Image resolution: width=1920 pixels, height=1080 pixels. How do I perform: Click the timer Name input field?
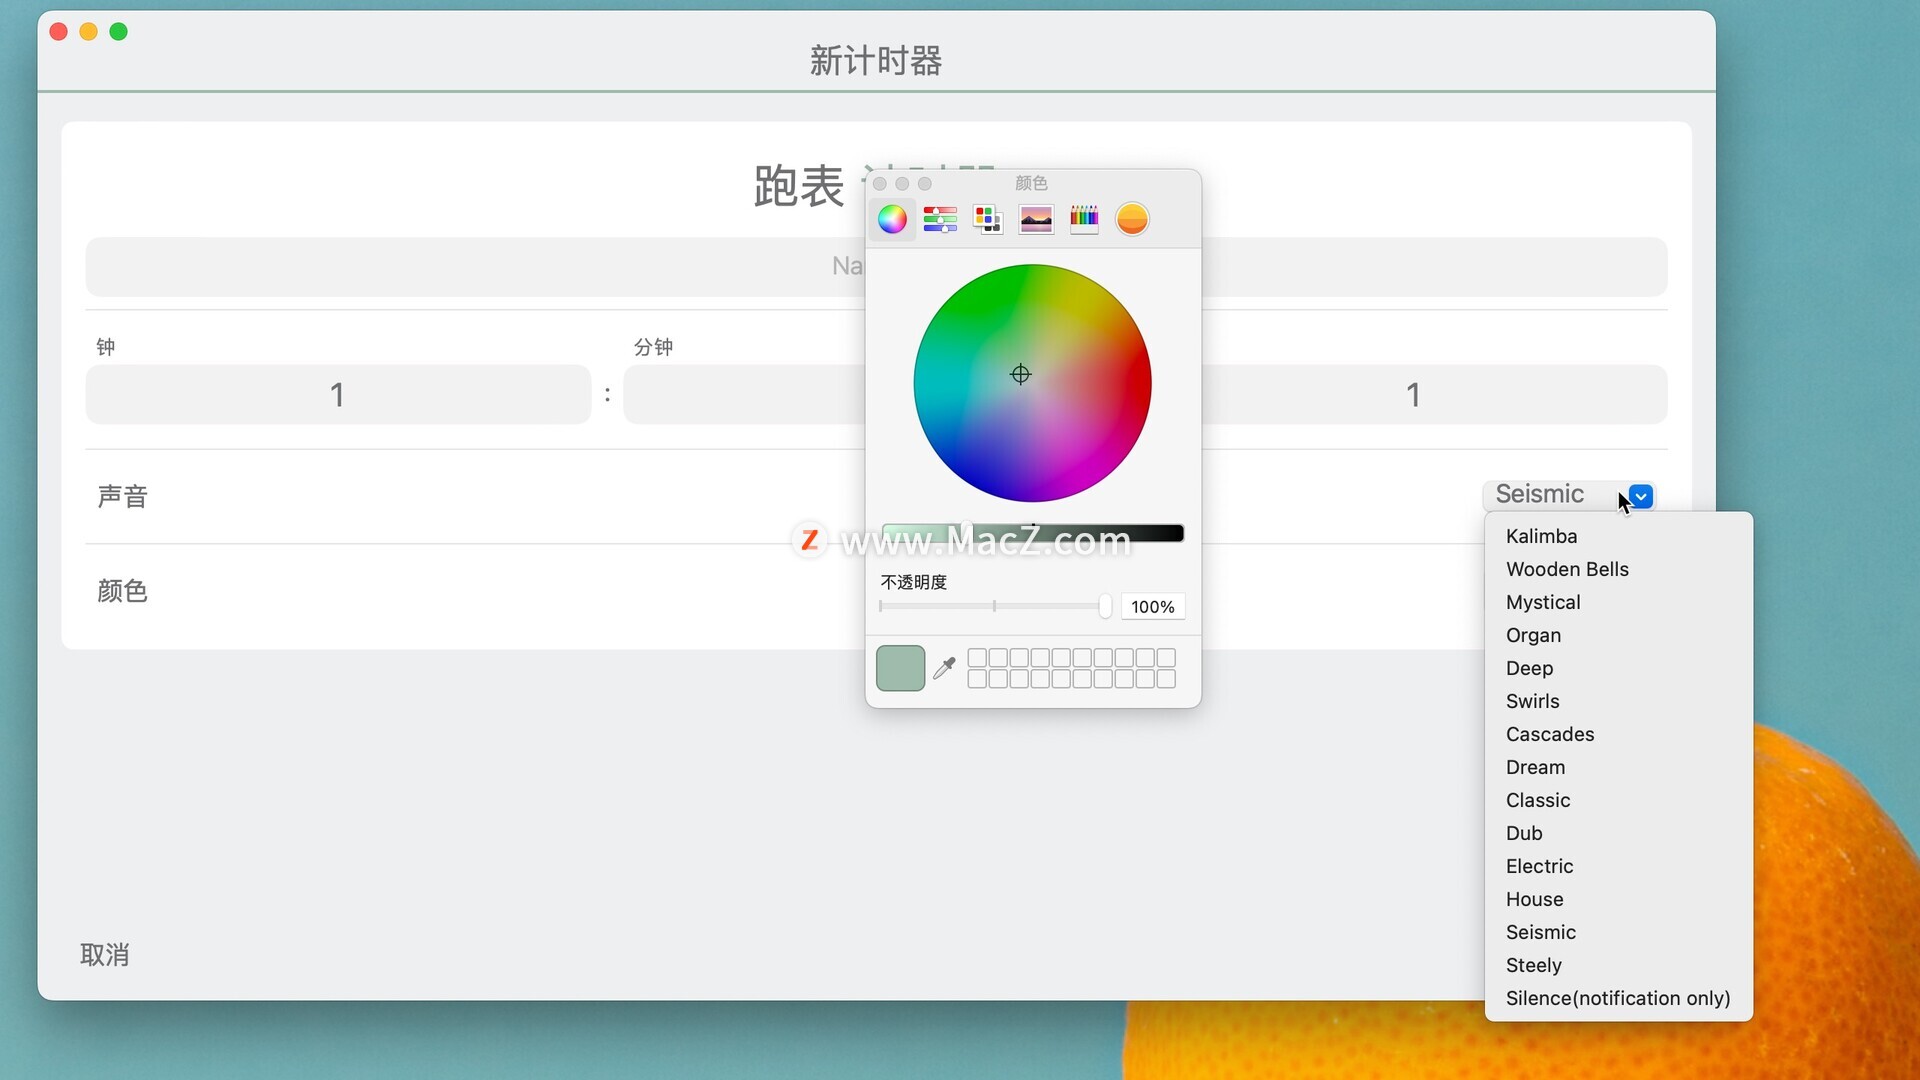pos(876,266)
